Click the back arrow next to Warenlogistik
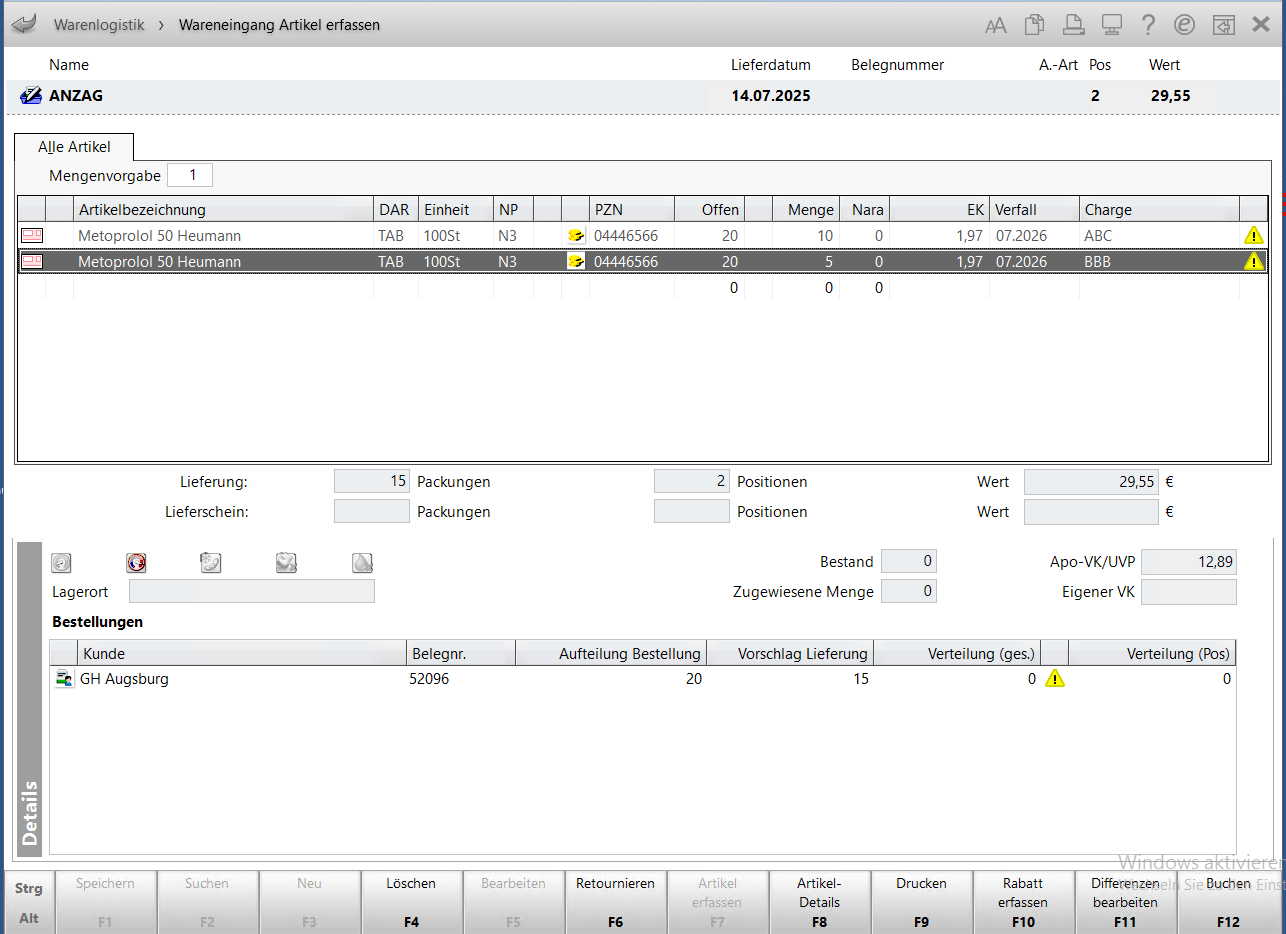 click(x=22, y=24)
